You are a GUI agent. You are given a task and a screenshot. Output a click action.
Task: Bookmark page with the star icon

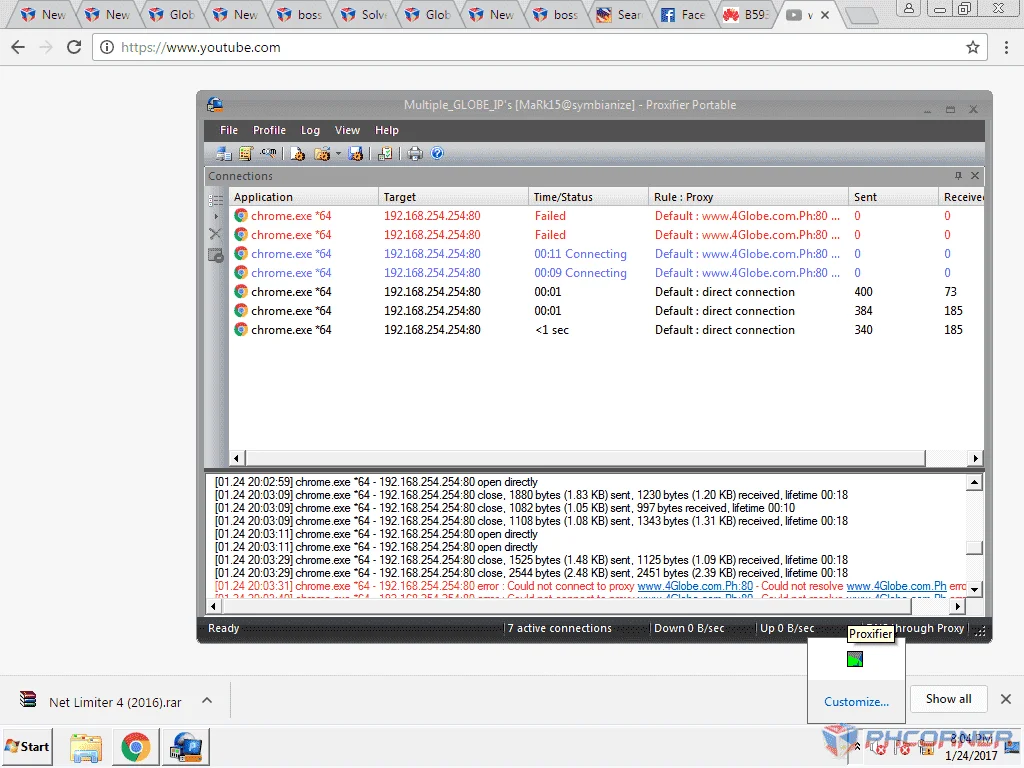tap(972, 47)
